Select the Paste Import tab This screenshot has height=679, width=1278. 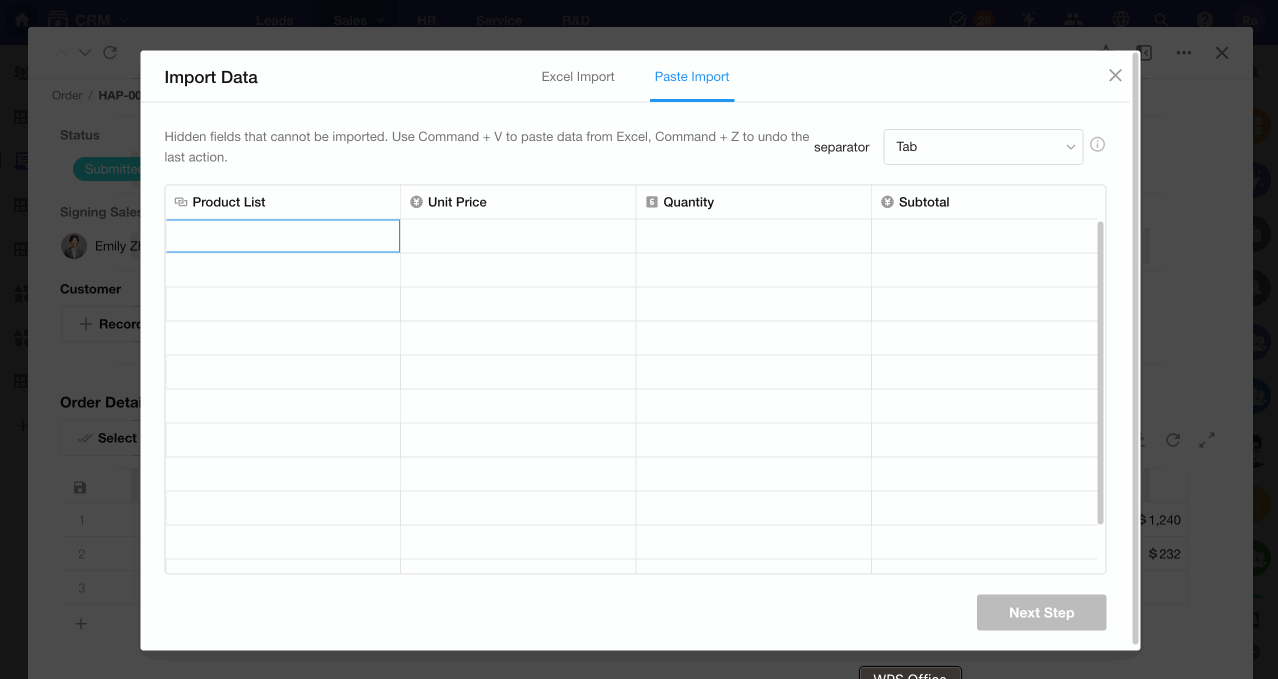pyautogui.click(x=692, y=77)
